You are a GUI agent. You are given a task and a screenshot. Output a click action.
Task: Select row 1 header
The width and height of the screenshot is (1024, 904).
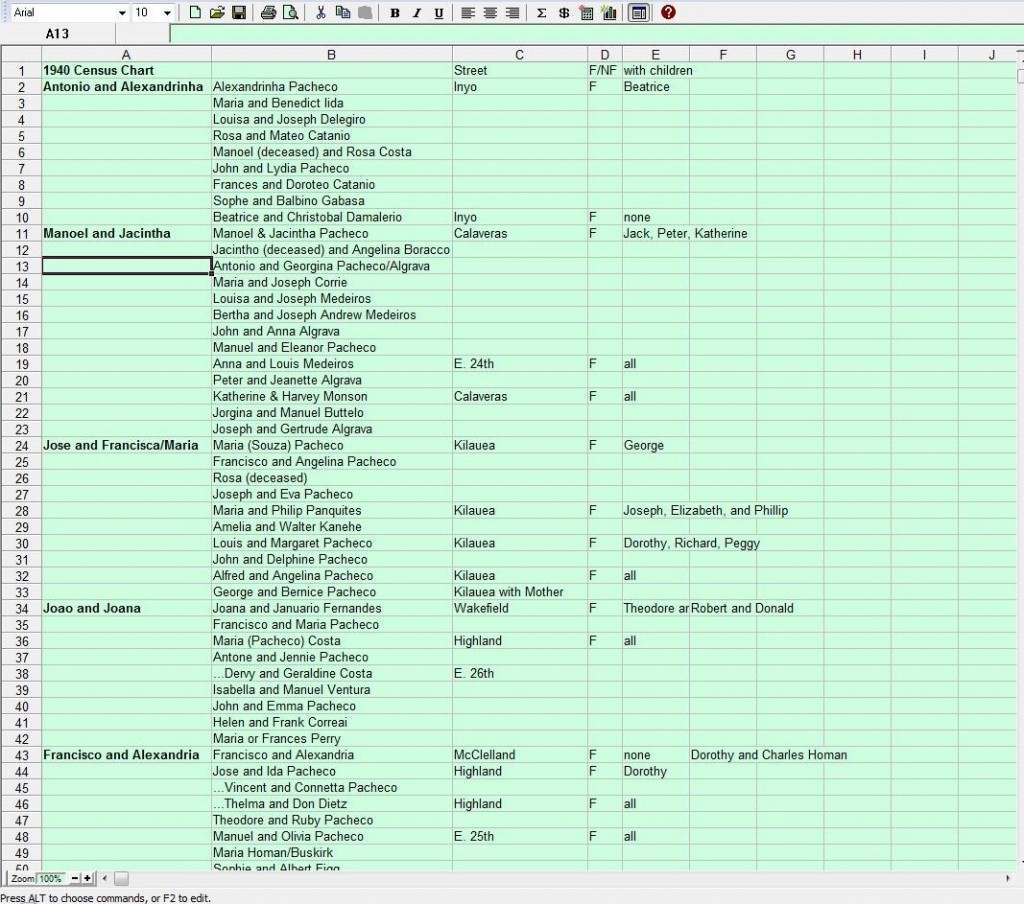point(22,71)
